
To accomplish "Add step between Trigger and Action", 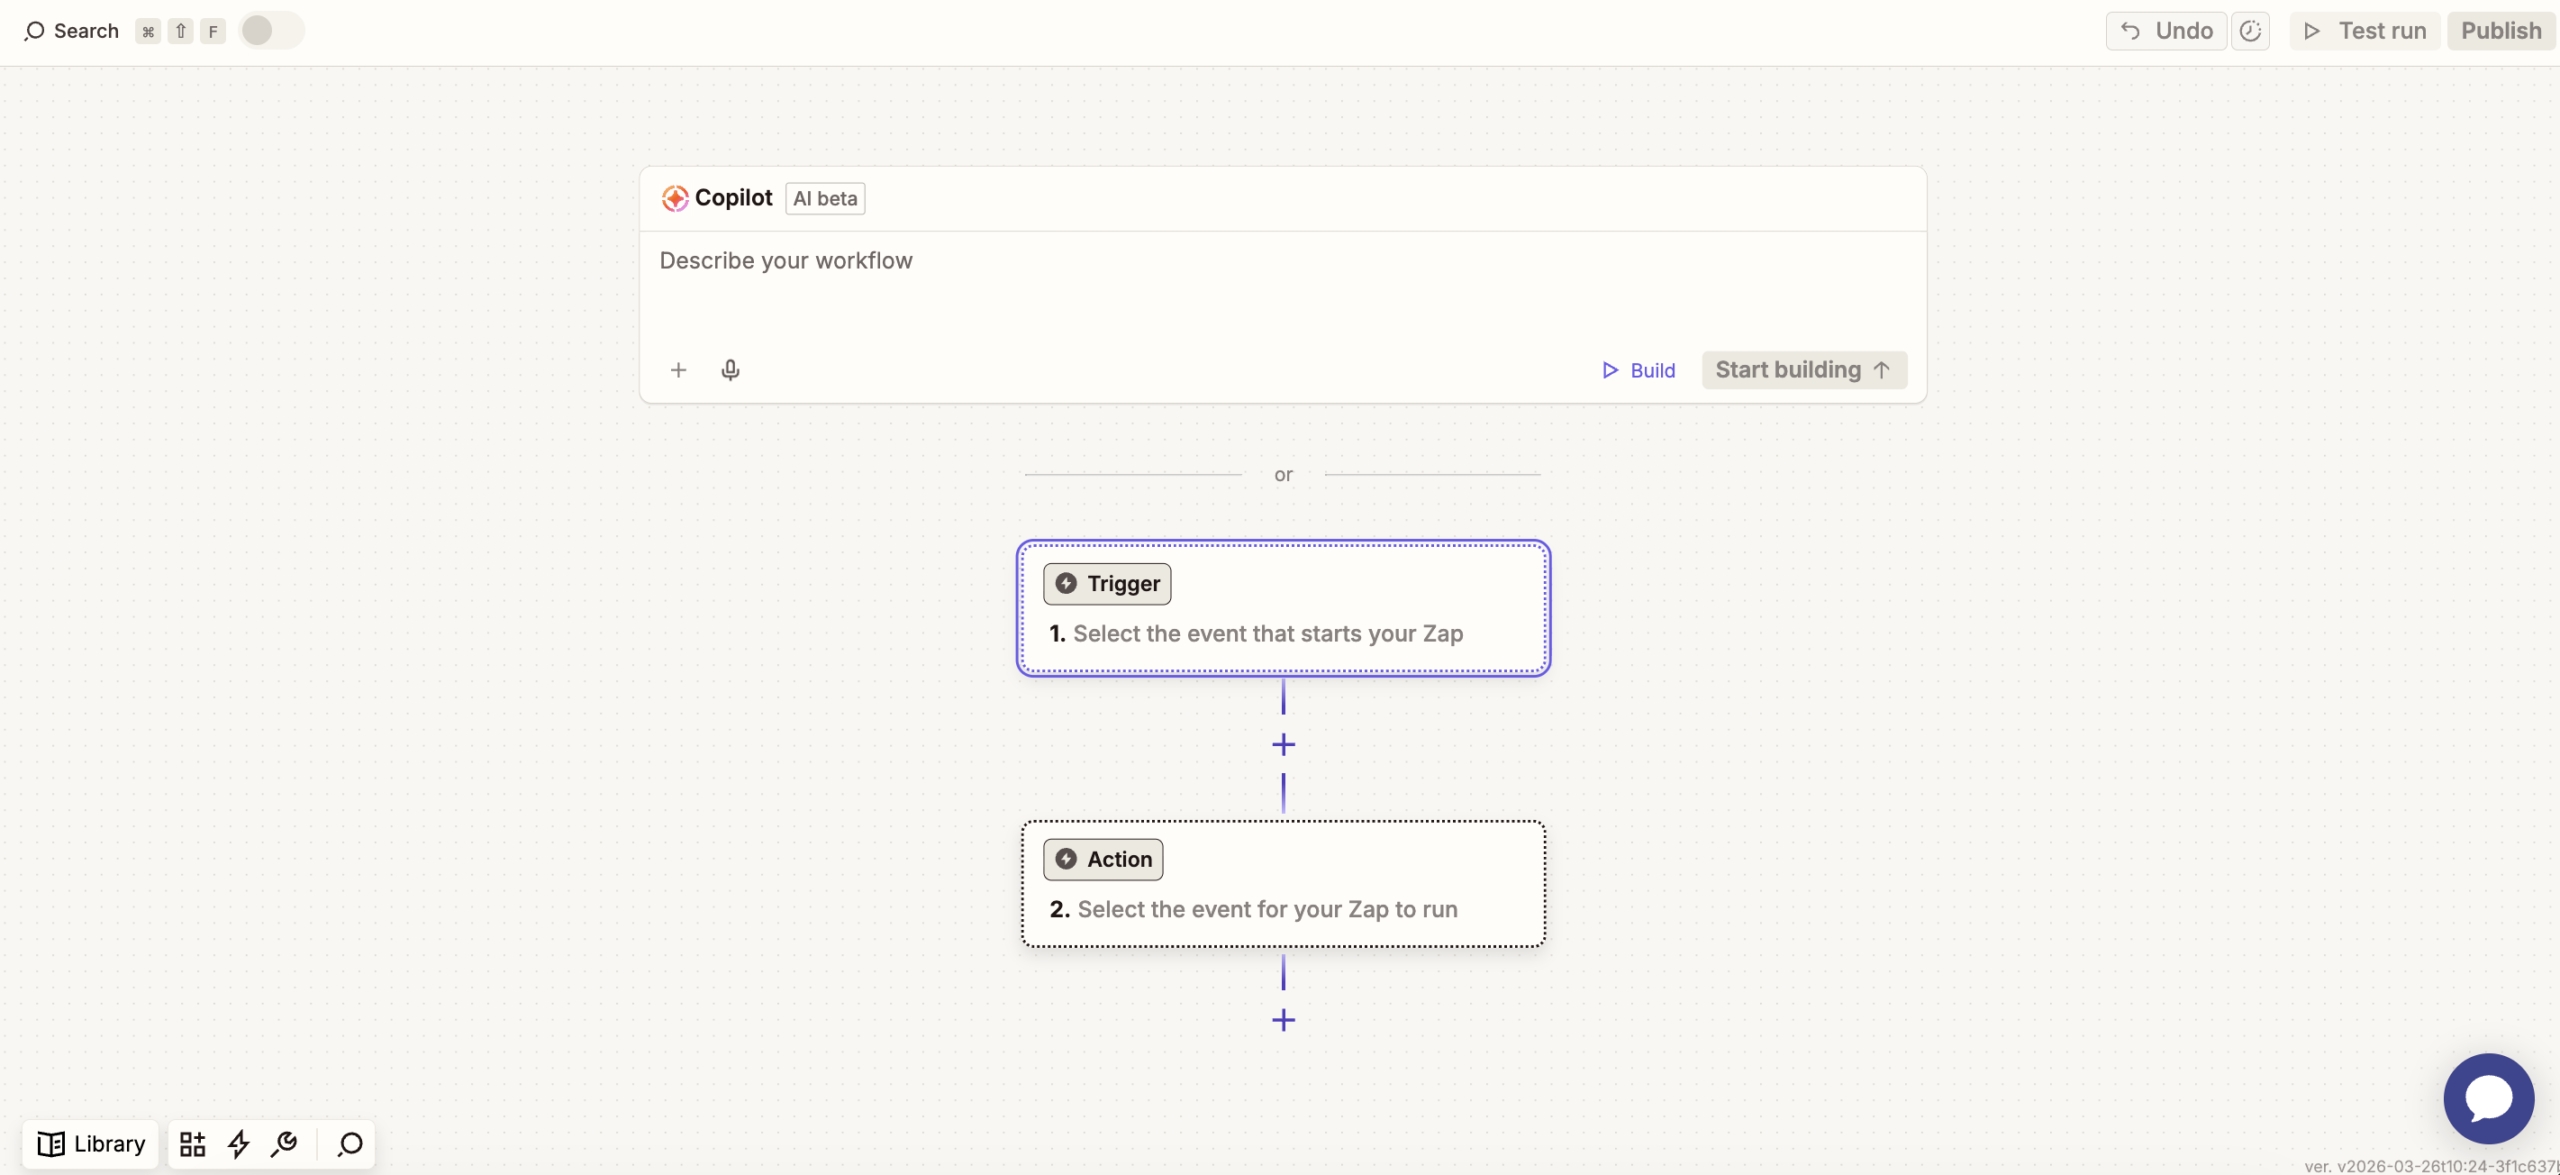I will (x=1283, y=745).
